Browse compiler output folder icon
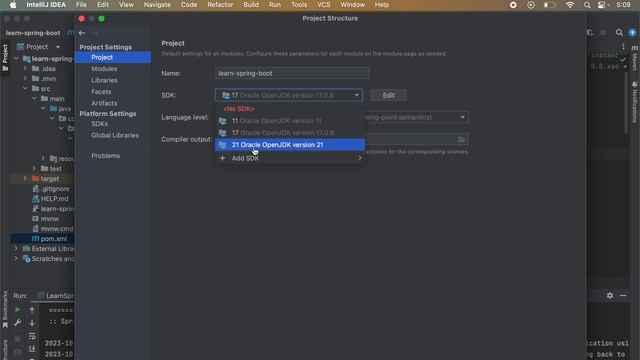 tap(461, 140)
